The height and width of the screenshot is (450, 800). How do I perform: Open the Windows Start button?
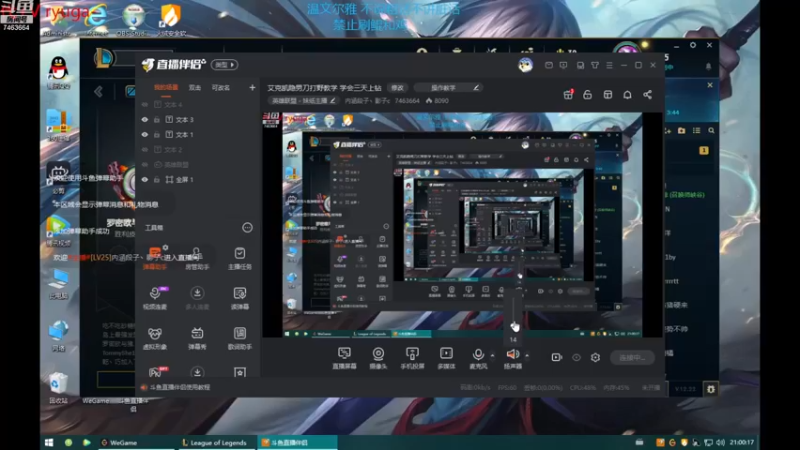[x=49, y=442]
